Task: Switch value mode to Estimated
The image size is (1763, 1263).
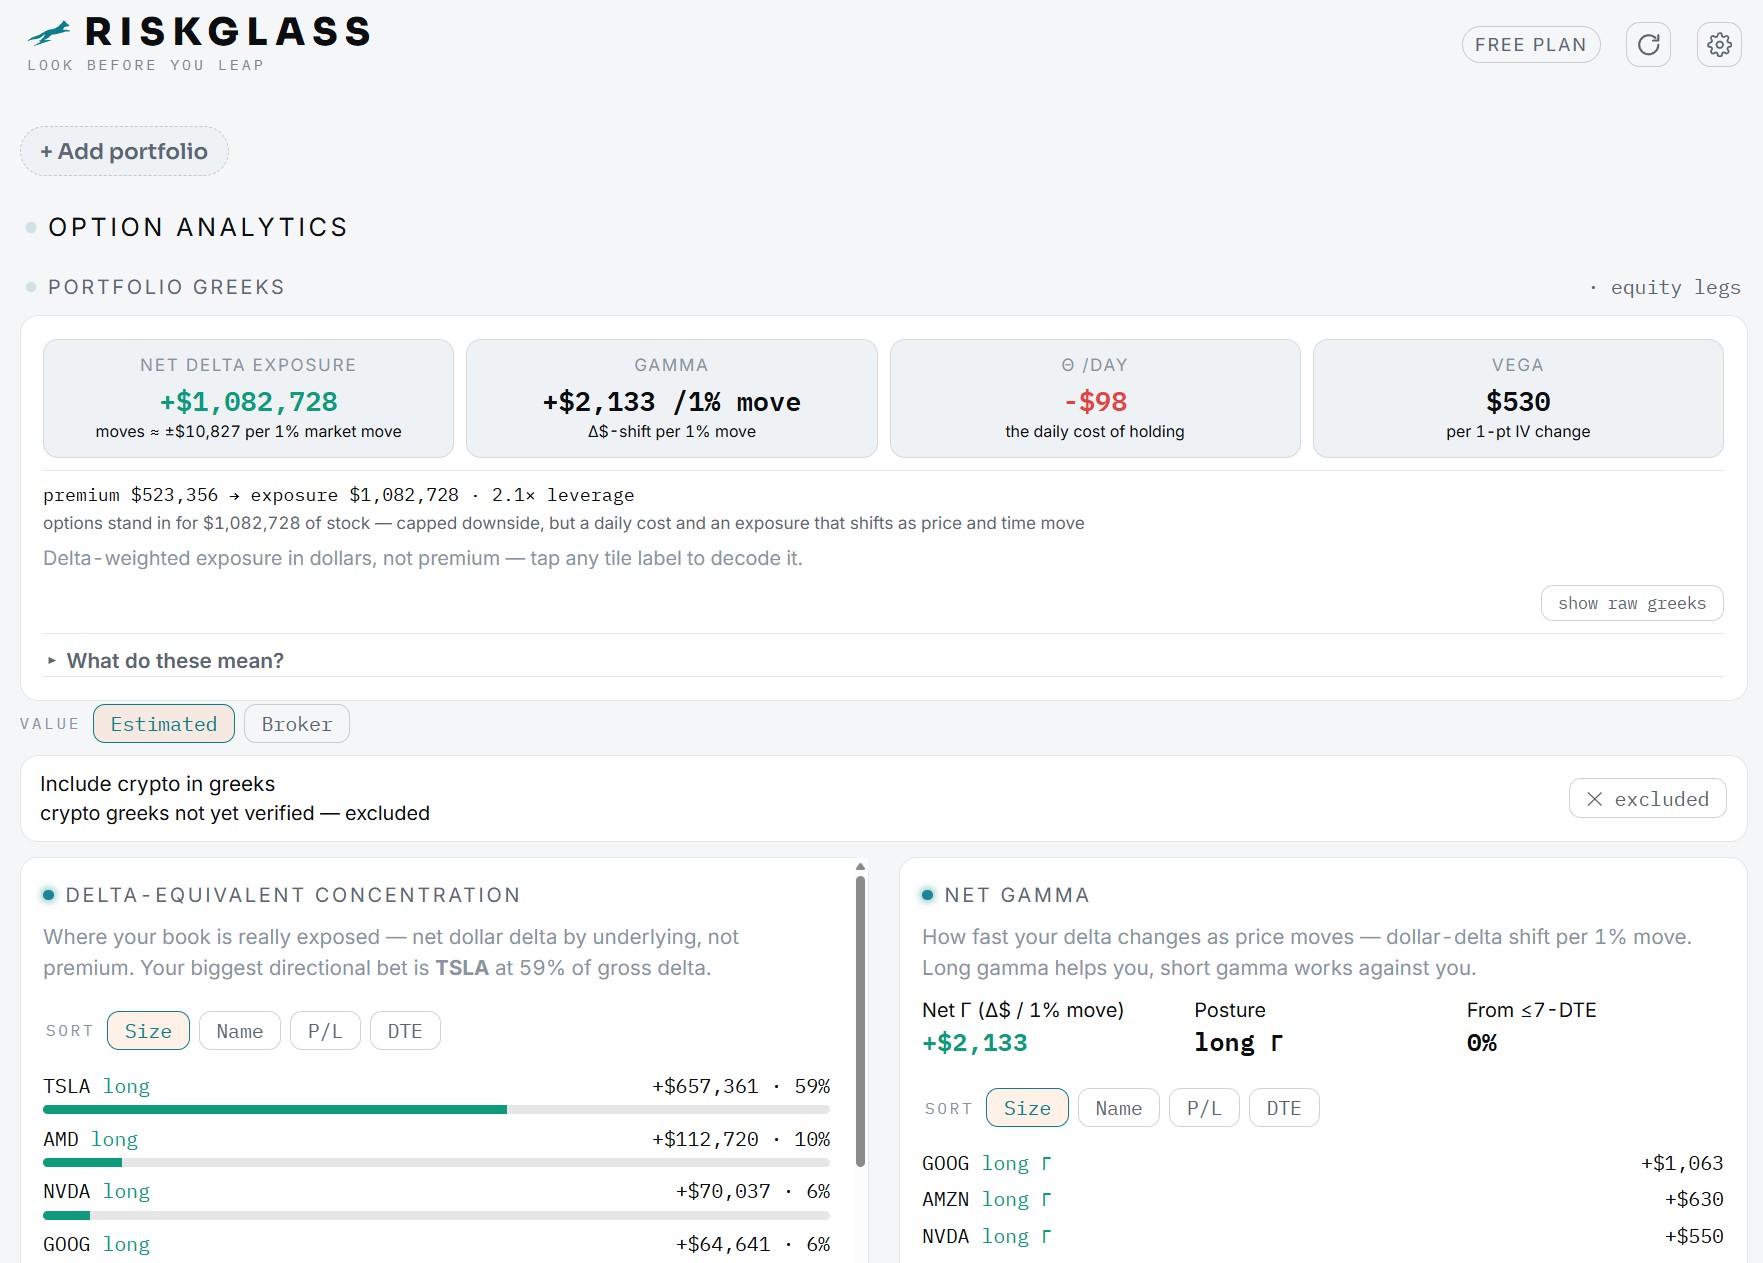Action: (164, 724)
